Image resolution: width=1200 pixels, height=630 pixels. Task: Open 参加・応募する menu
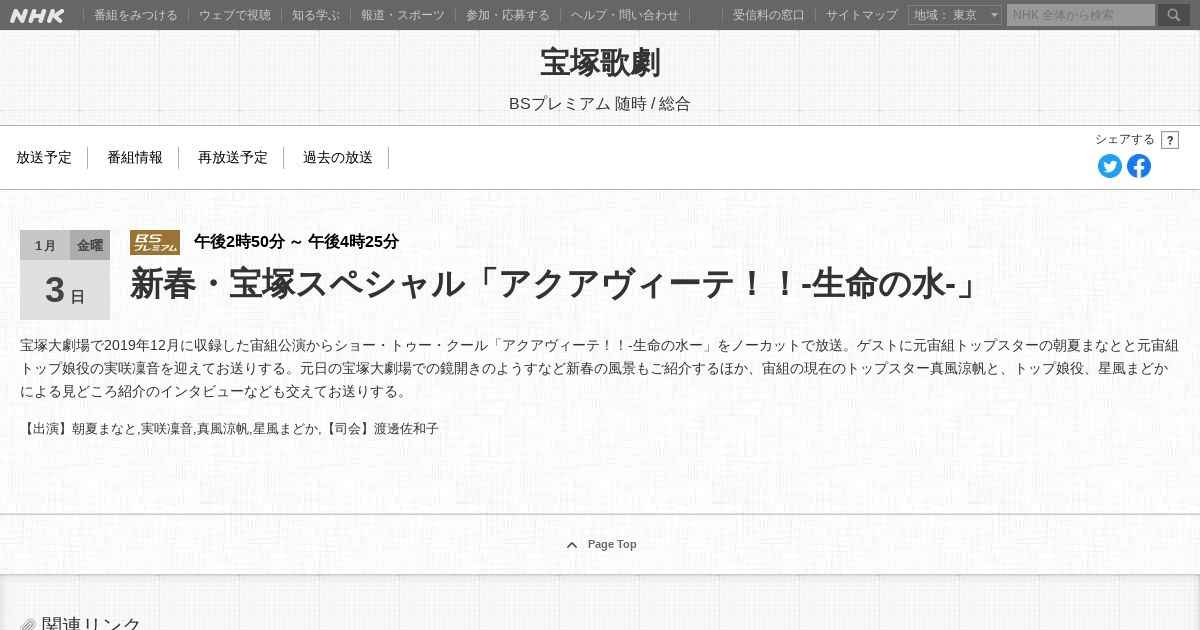pyautogui.click(x=508, y=15)
